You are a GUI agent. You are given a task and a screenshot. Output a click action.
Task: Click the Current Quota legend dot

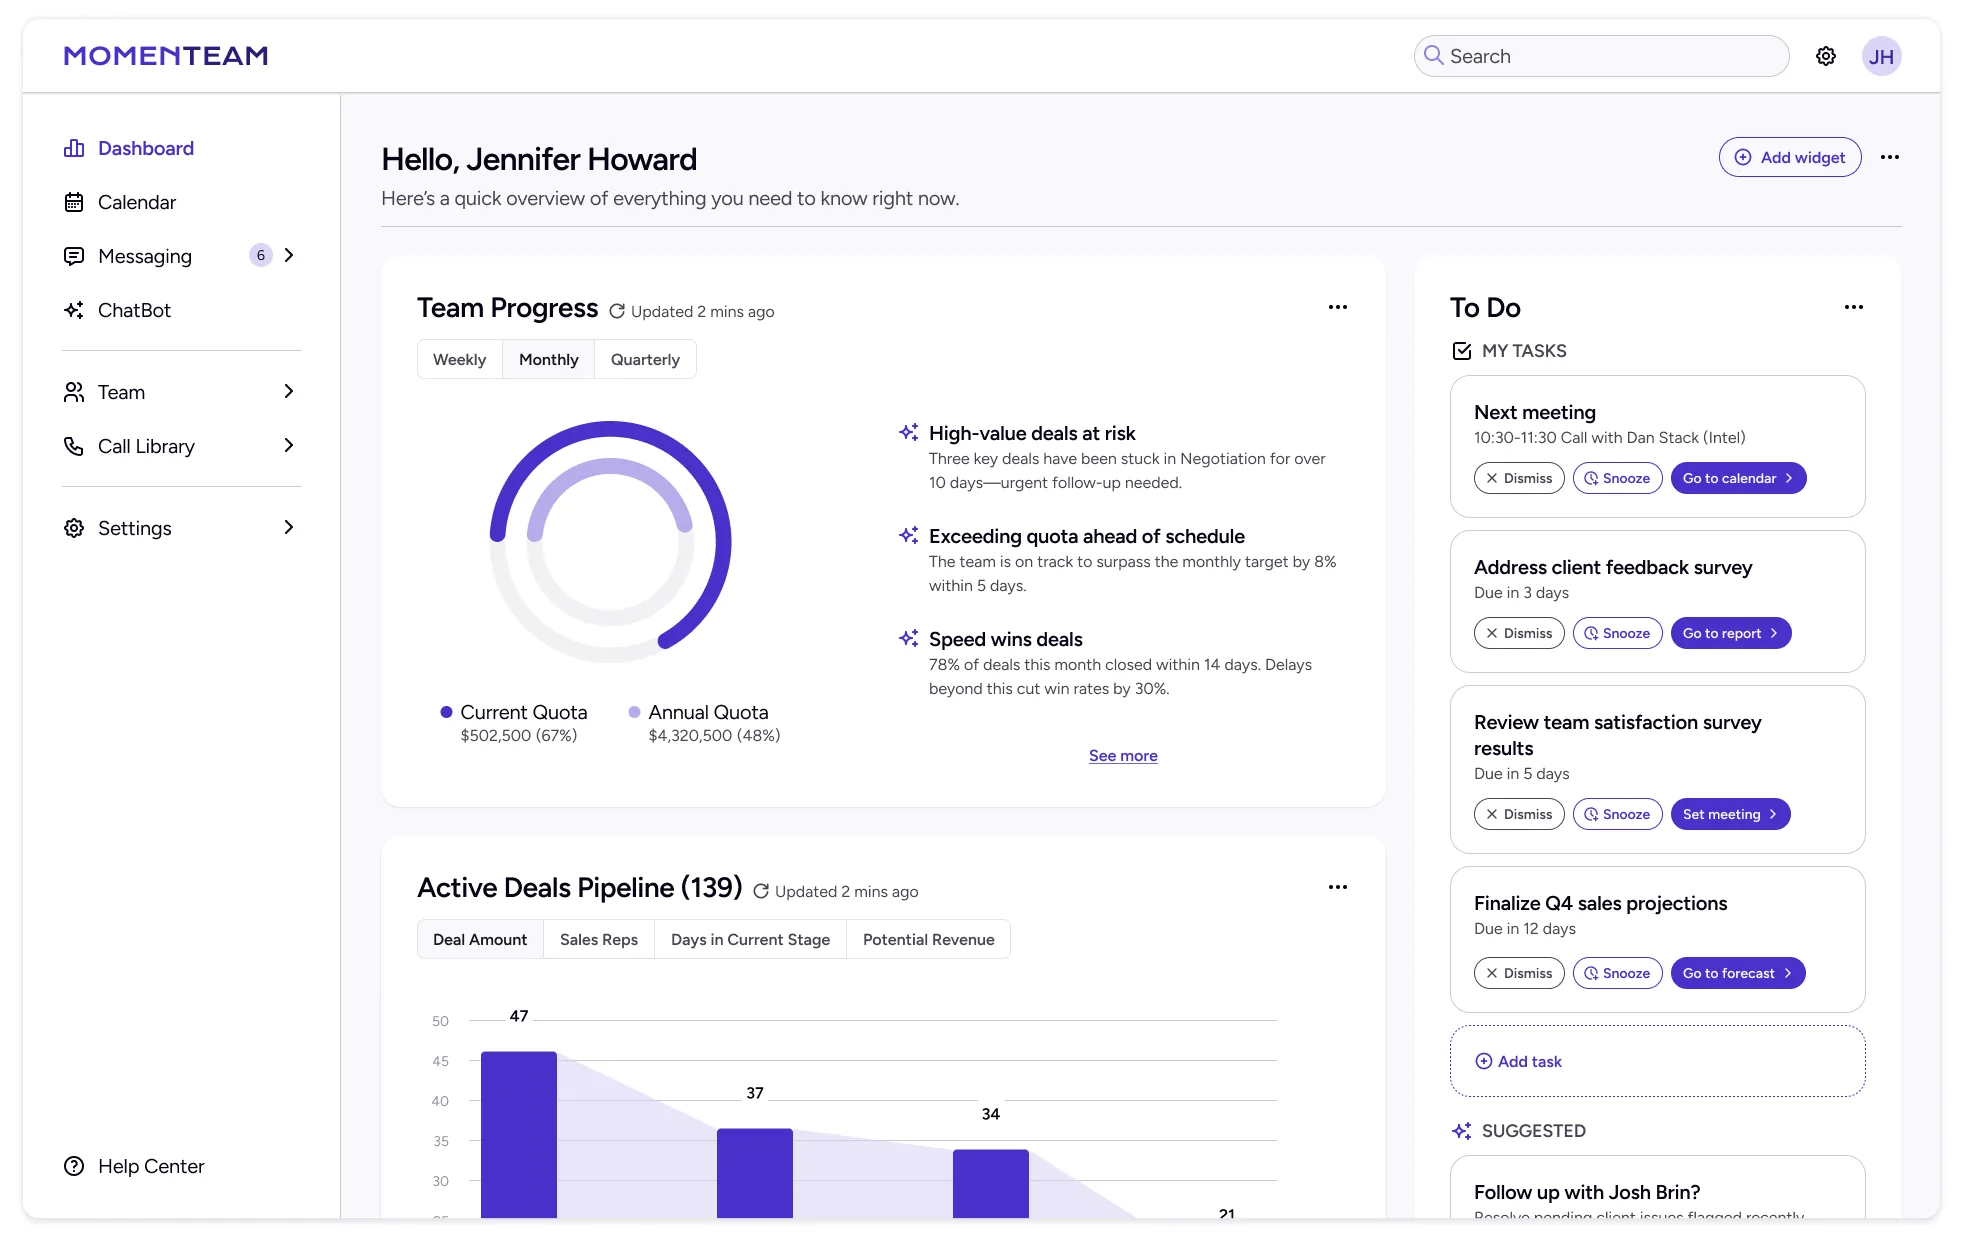click(446, 712)
